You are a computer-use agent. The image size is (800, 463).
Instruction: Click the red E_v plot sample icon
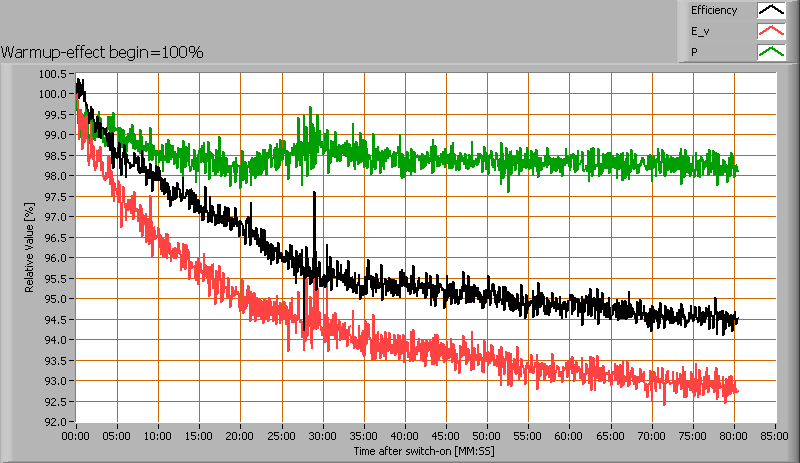pyautogui.click(x=771, y=31)
